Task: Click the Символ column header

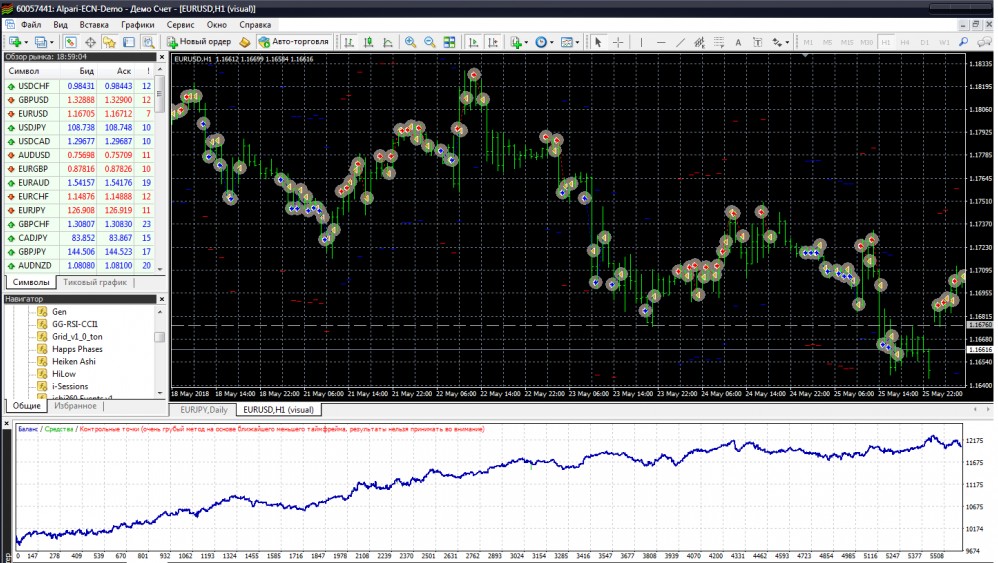Action: pyautogui.click(x=33, y=71)
